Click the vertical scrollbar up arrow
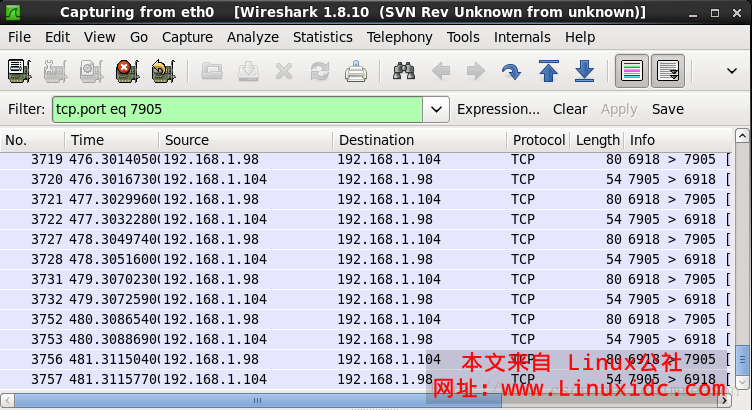 [x=742, y=136]
